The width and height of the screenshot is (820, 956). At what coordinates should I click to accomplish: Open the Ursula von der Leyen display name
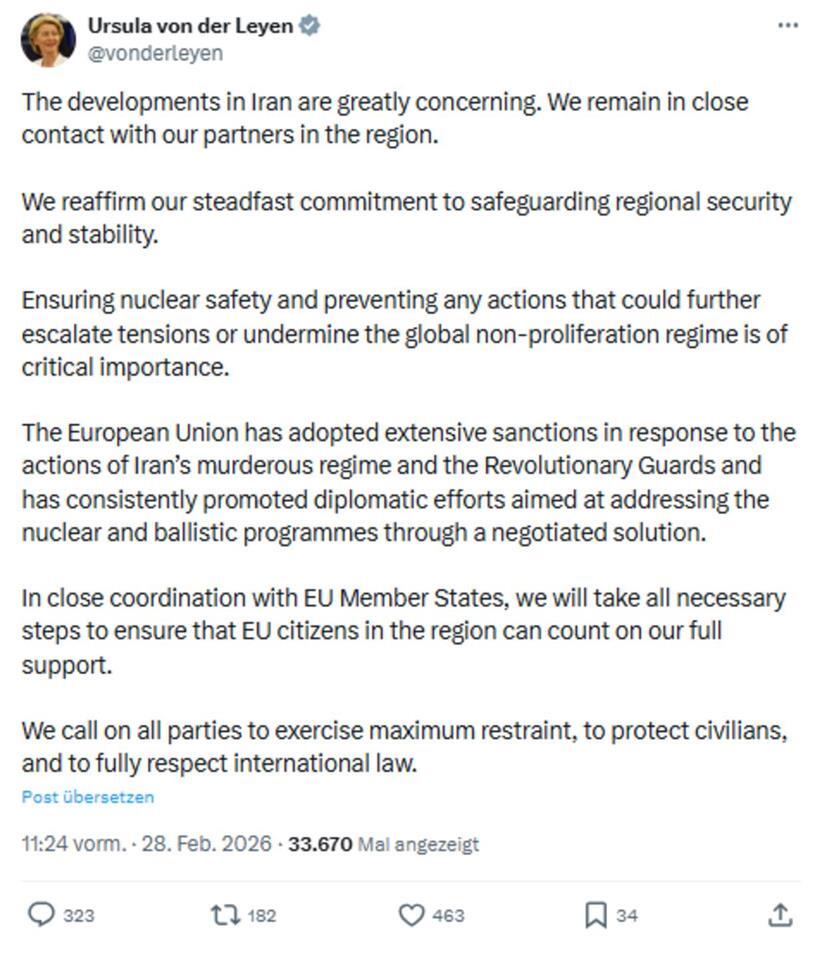click(190, 27)
